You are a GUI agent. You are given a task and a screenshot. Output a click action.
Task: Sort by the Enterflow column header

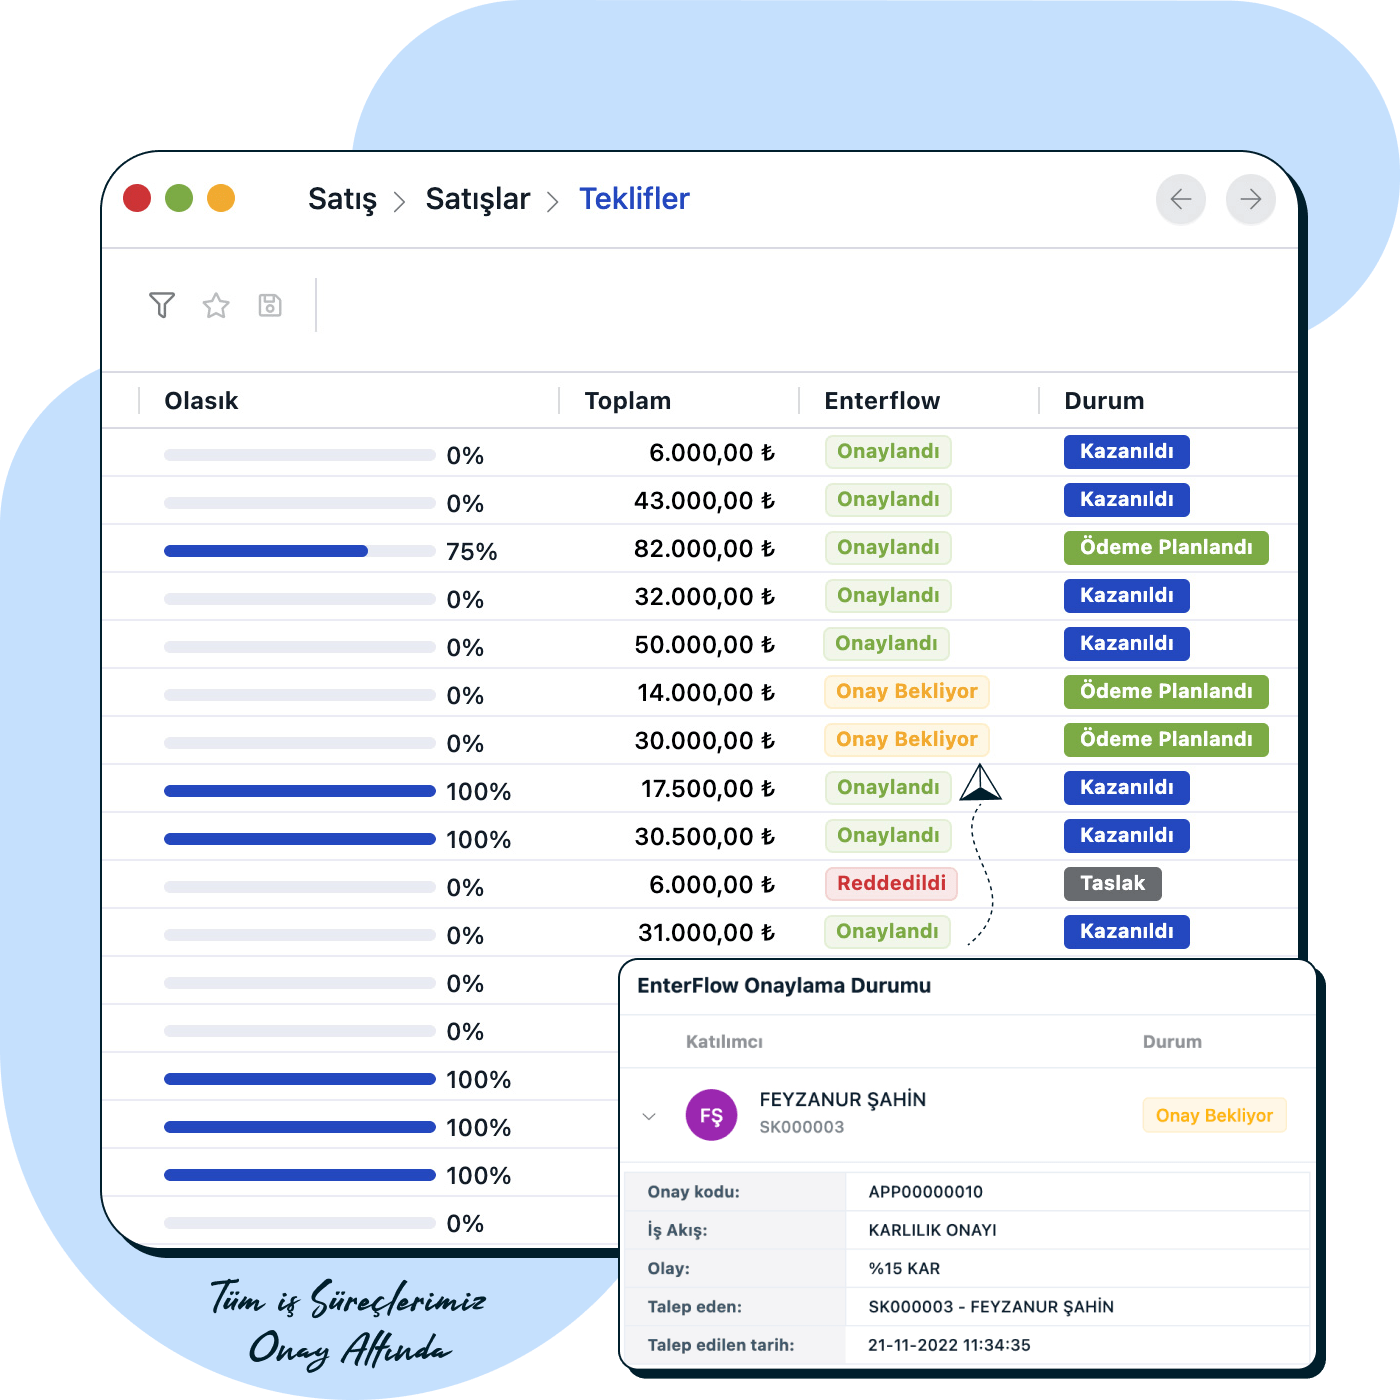pyautogui.click(x=882, y=401)
